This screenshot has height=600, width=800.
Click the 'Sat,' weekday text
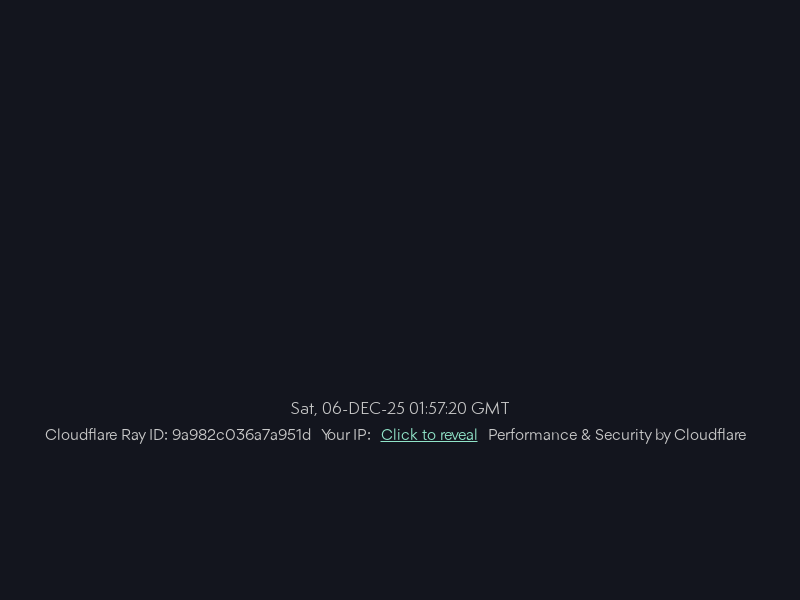coord(304,409)
